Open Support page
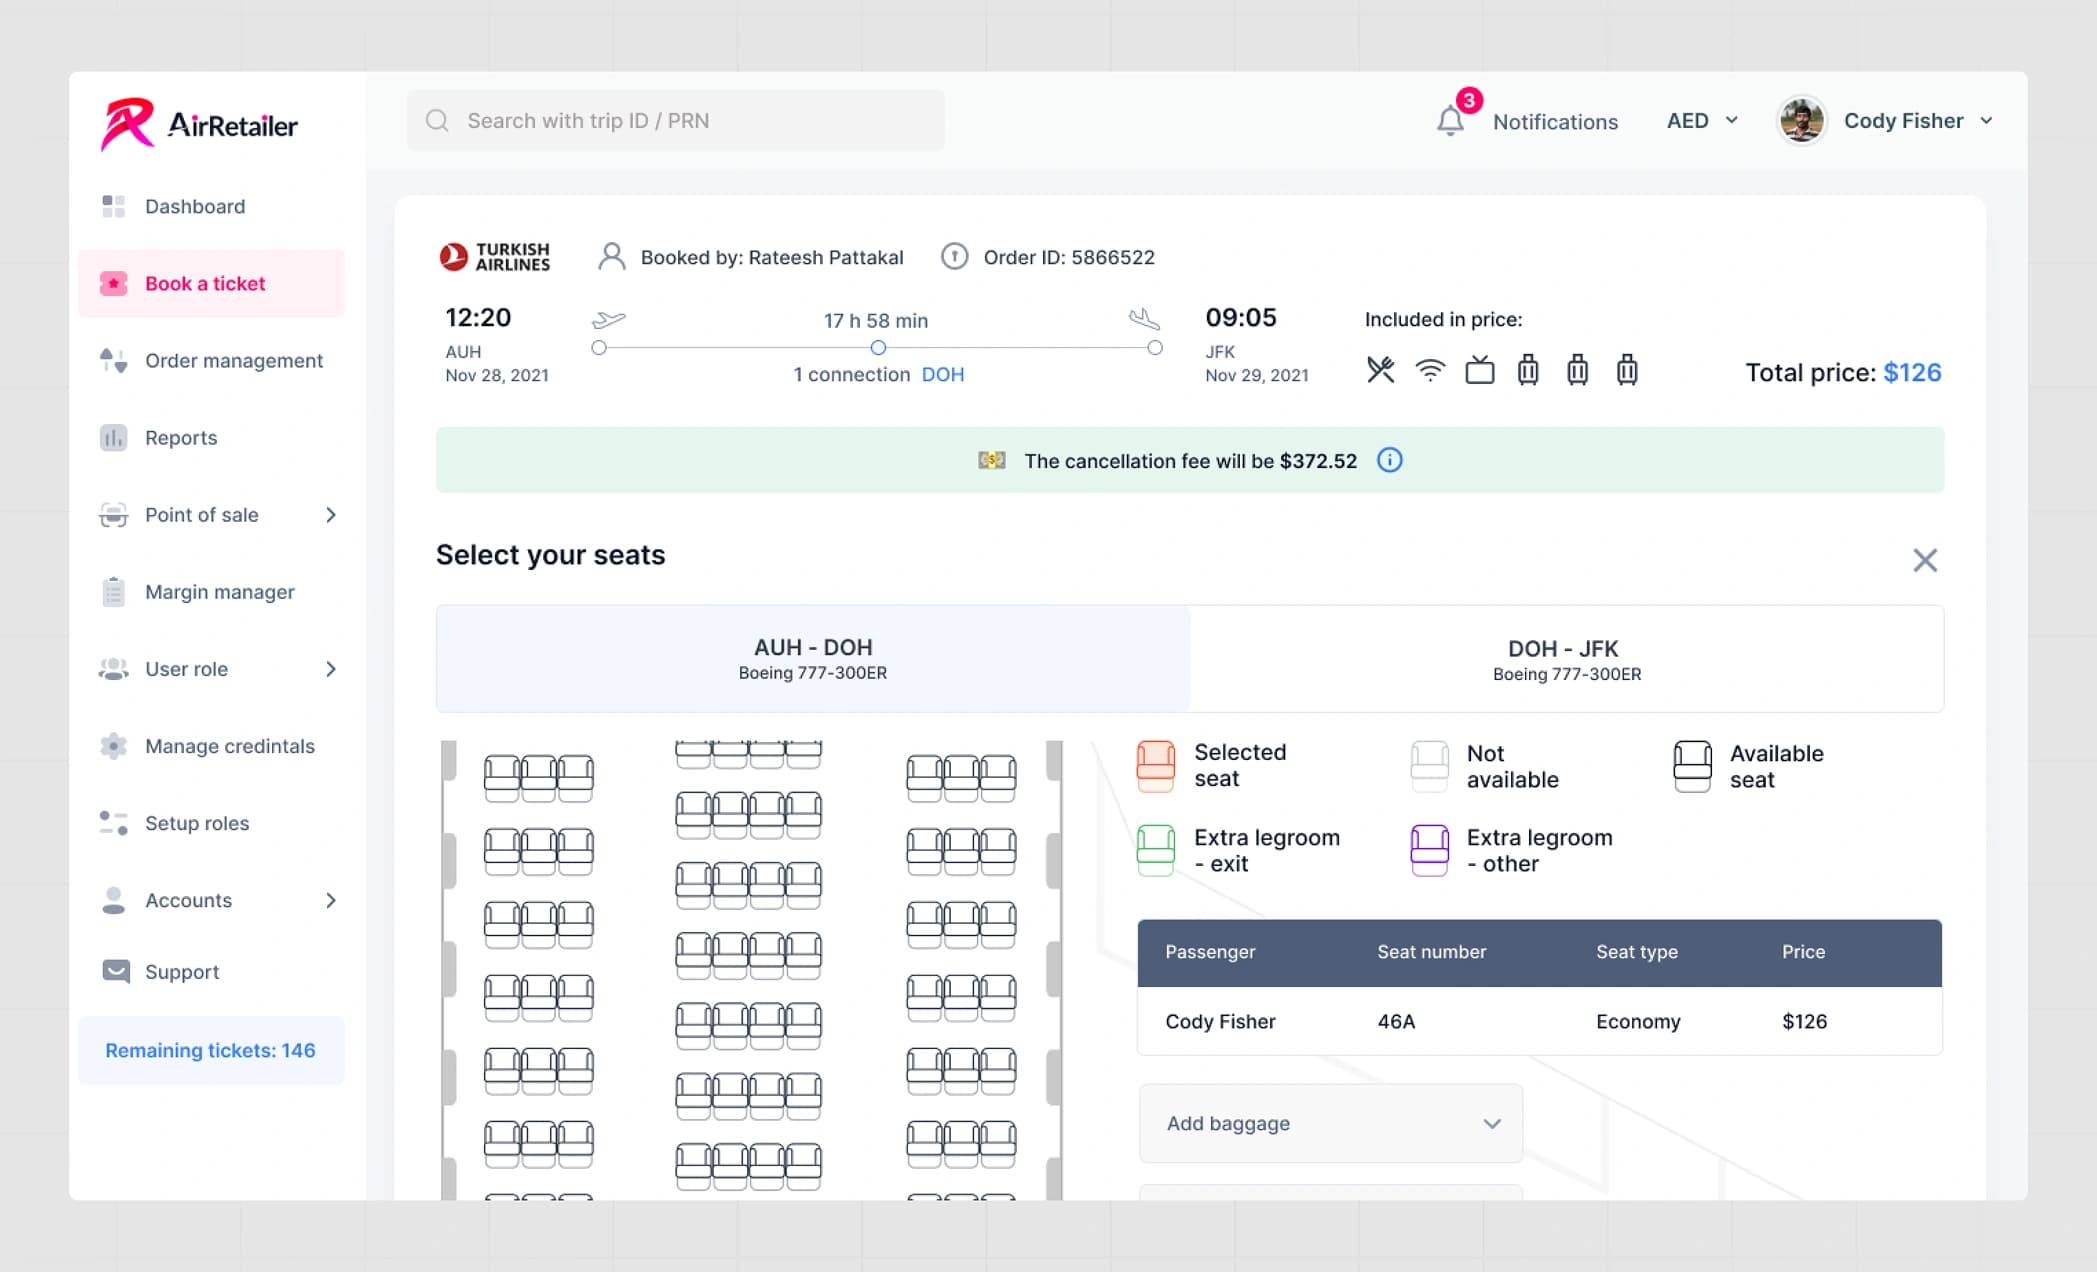 click(211, 971)
